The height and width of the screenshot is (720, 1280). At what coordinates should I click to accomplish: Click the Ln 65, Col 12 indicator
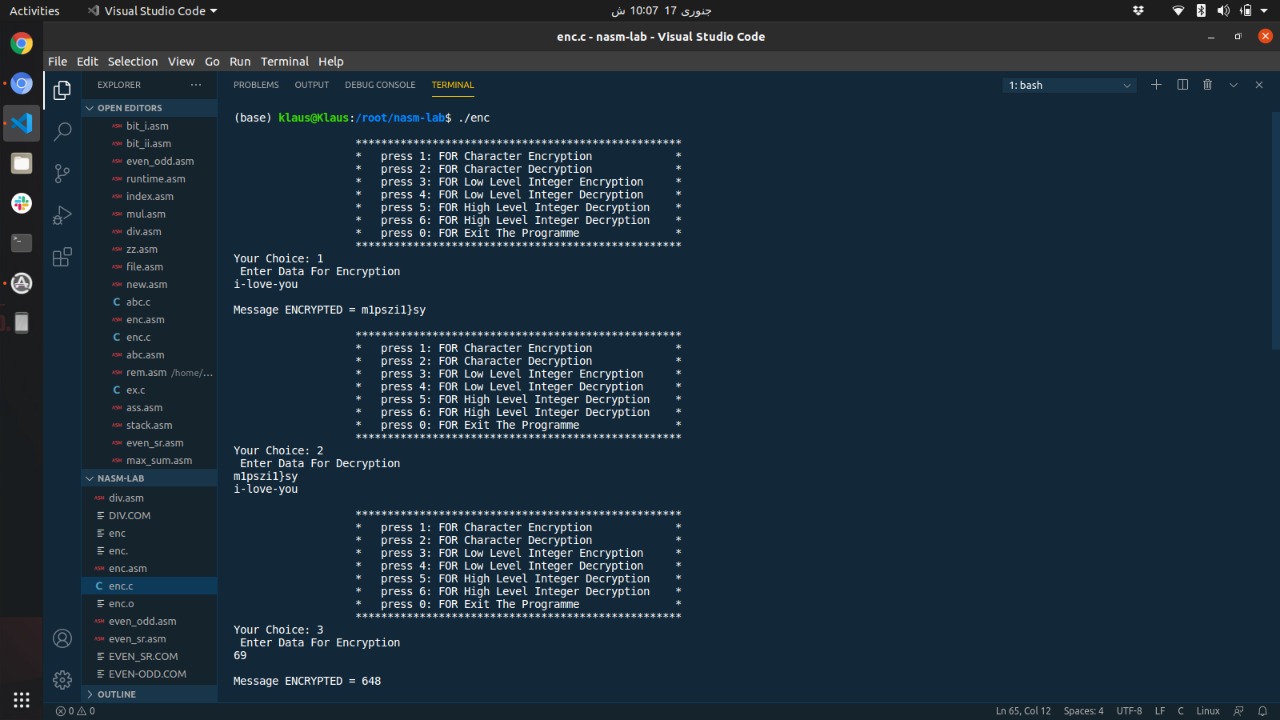coord(1022,710)
